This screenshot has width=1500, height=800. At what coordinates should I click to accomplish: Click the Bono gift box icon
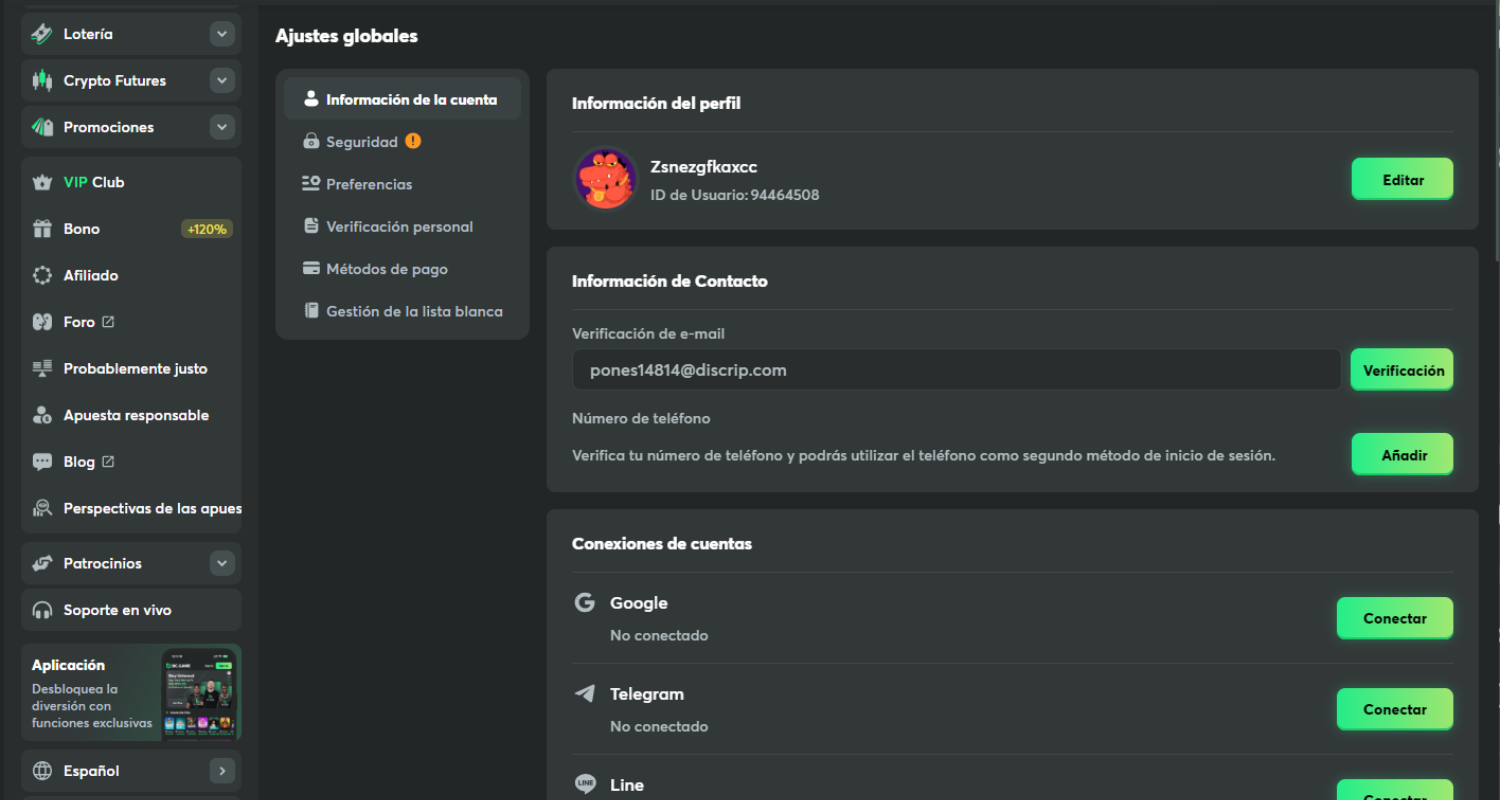point(42,229)
